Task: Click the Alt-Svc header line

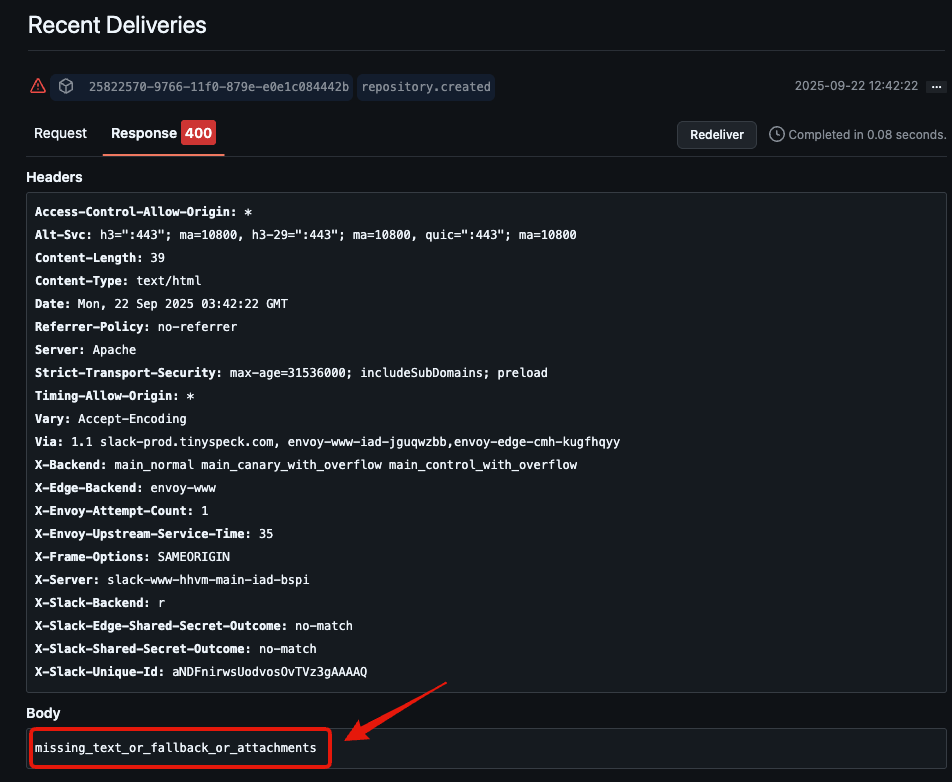Action: pos(305,235)
